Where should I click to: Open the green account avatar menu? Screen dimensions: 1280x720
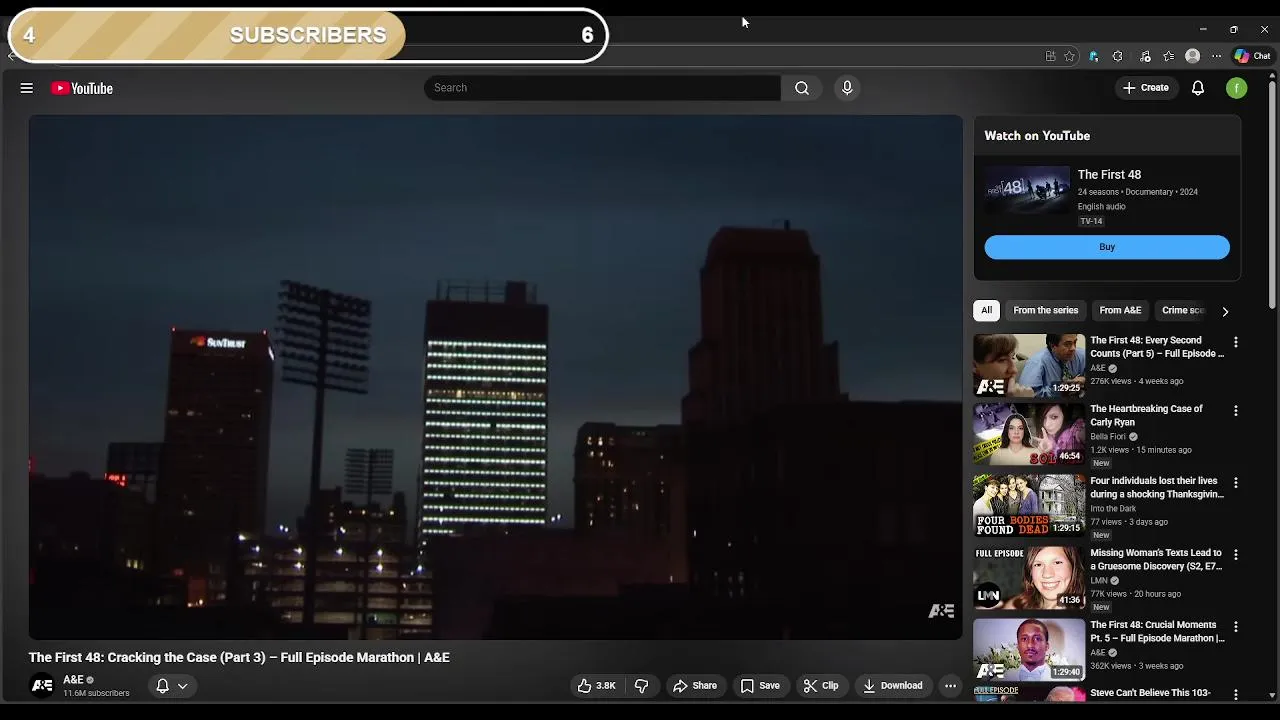(x=1237, y=88)
